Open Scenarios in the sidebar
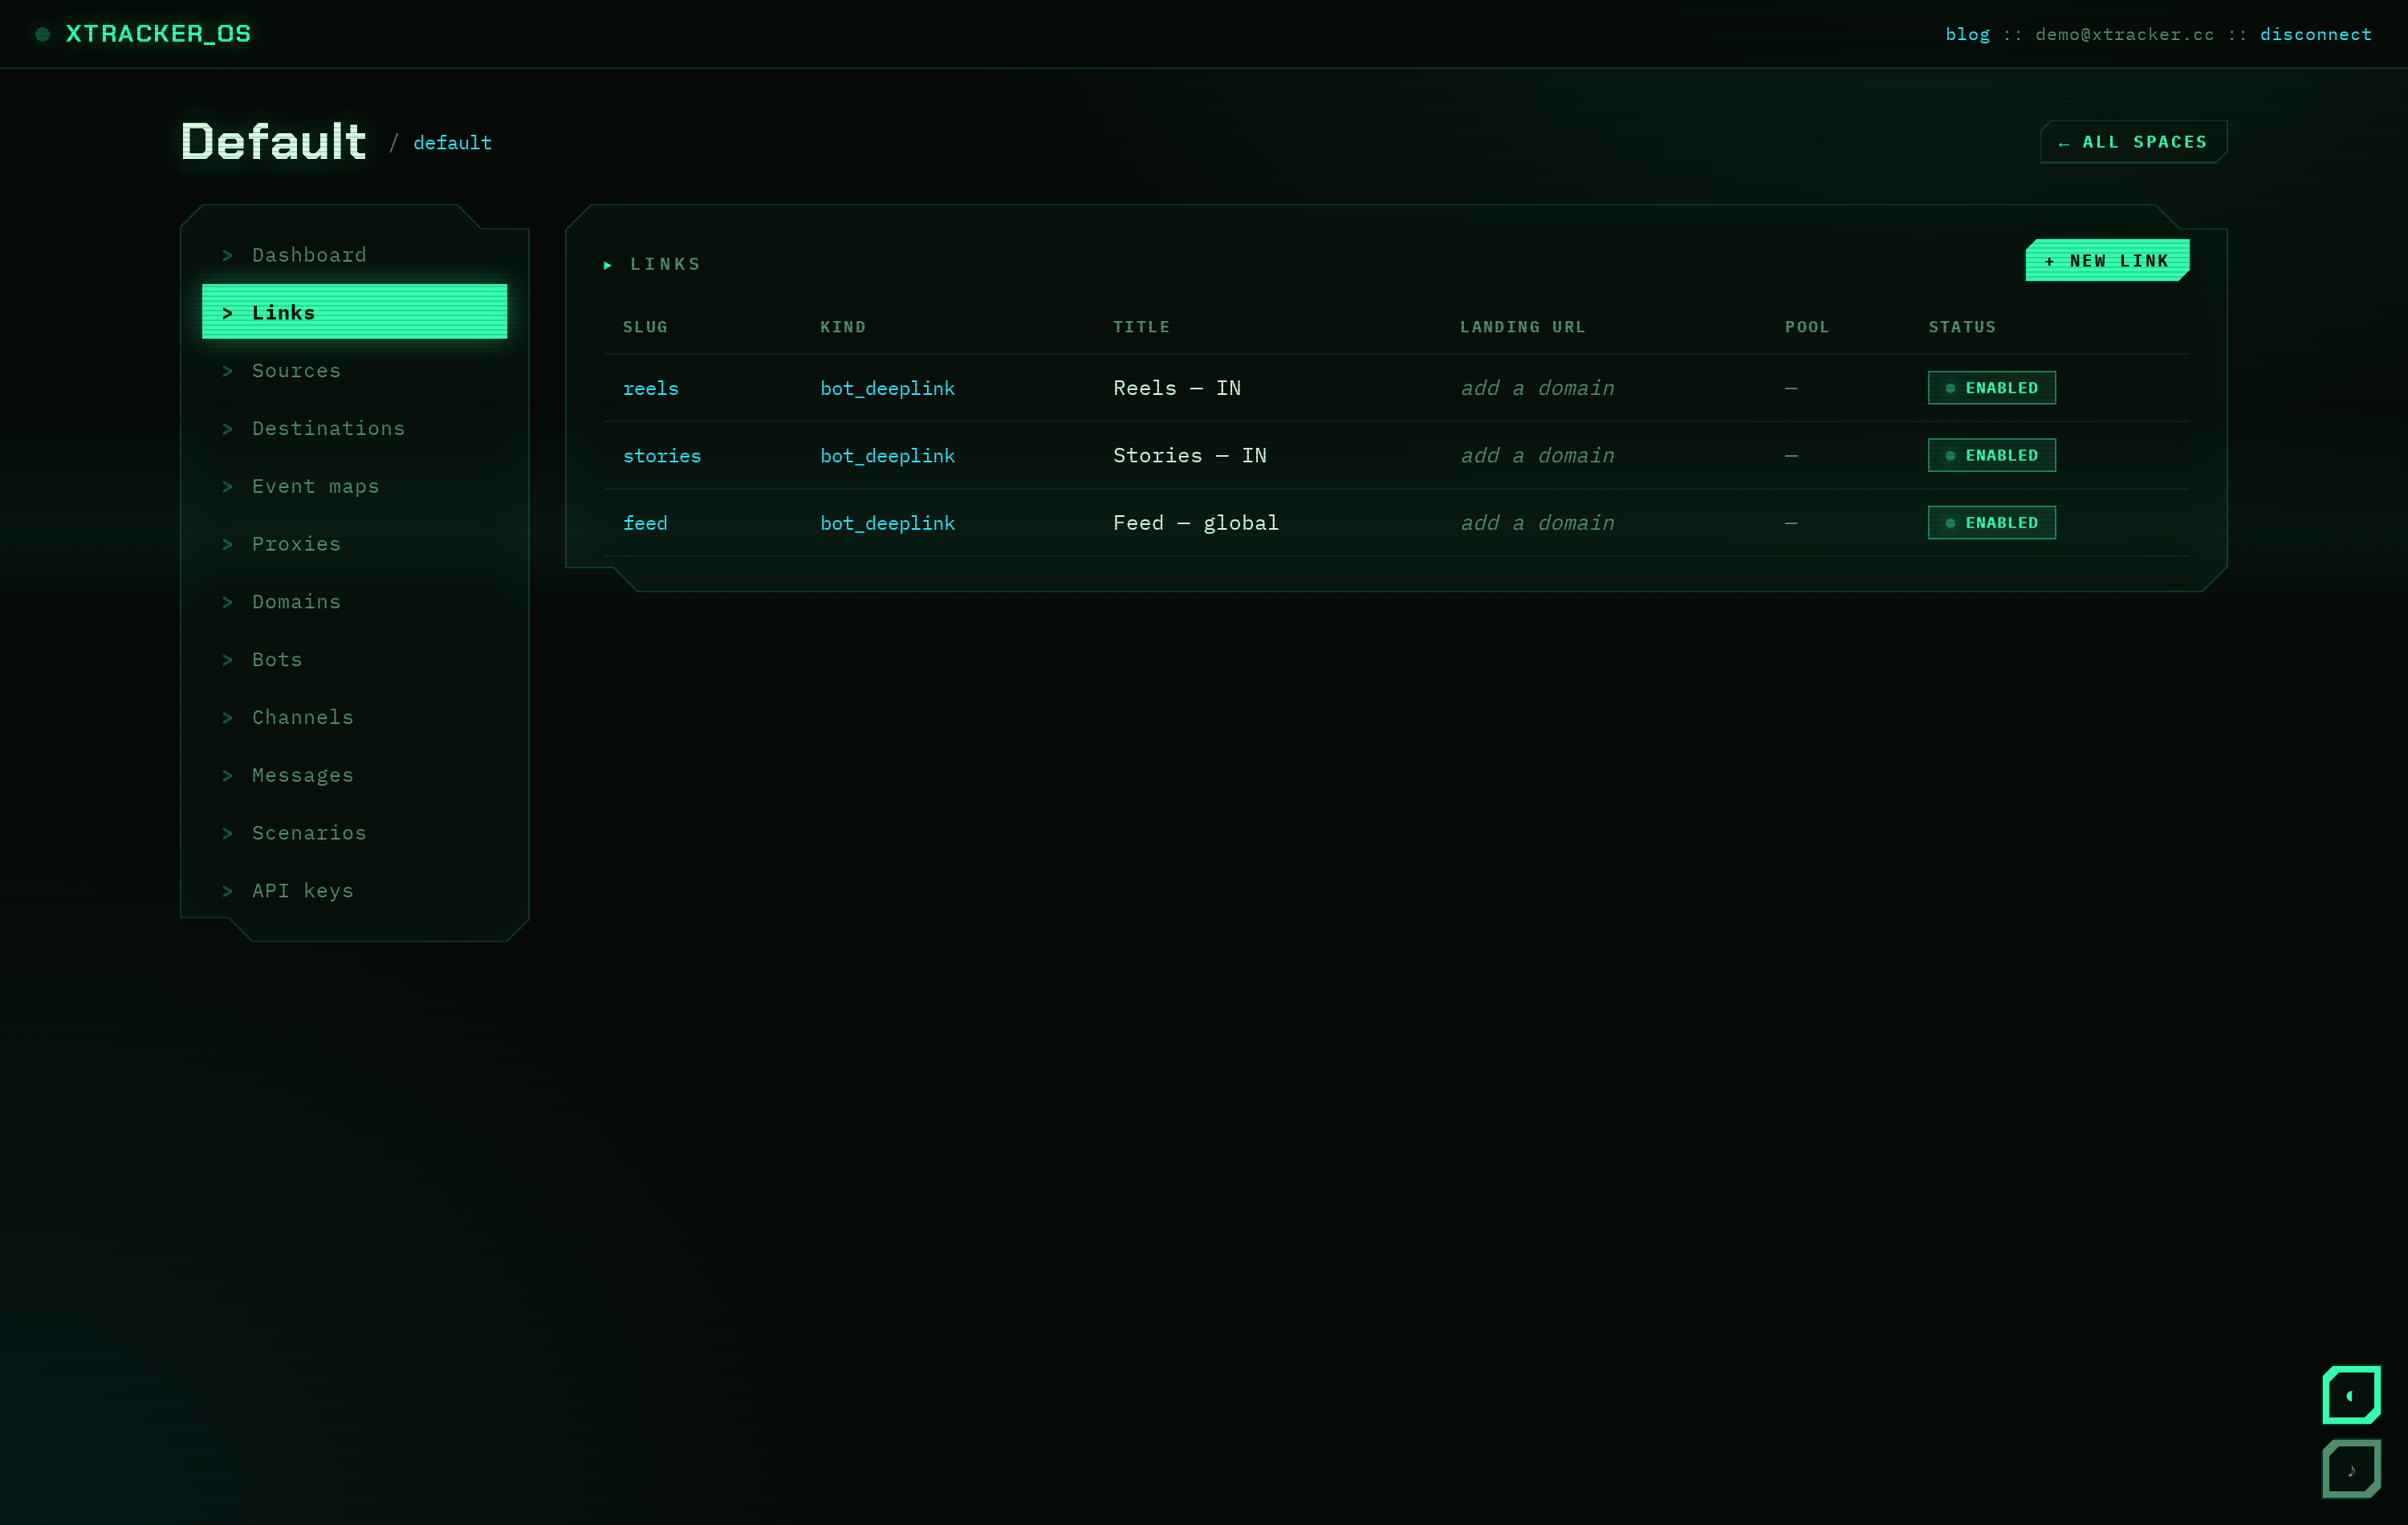 (x=354, y=833)
